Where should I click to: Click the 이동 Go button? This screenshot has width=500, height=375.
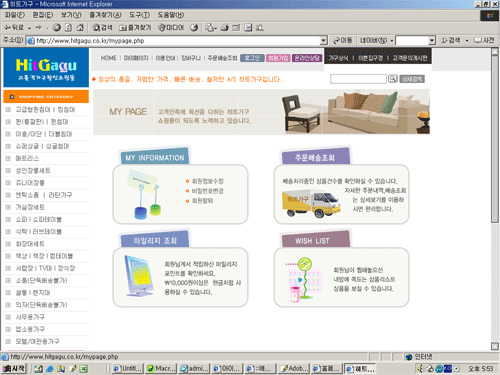343,40
